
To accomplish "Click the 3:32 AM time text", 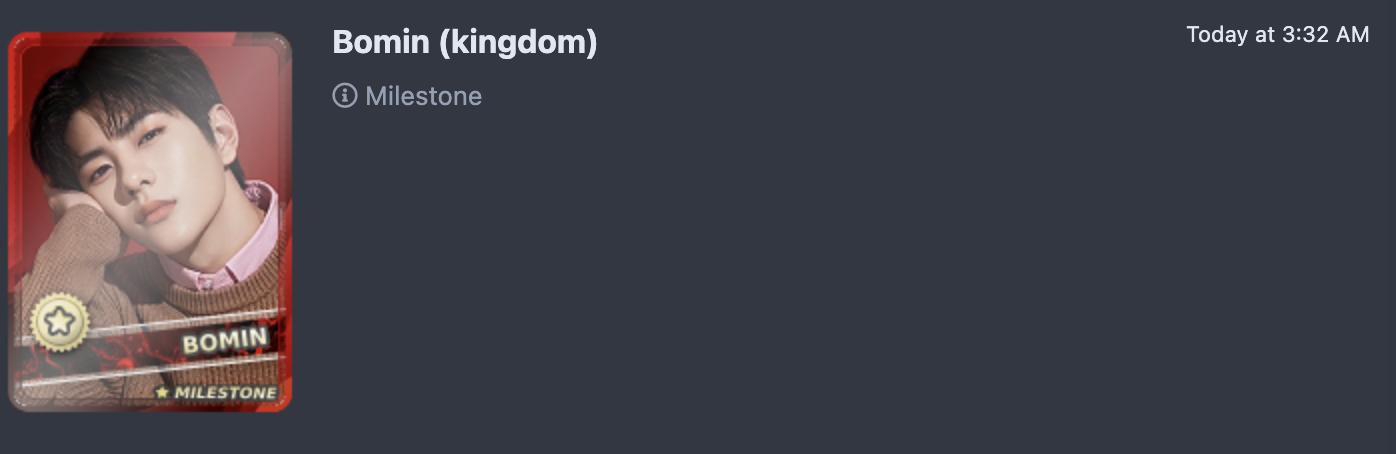I will coord(1326,34).
